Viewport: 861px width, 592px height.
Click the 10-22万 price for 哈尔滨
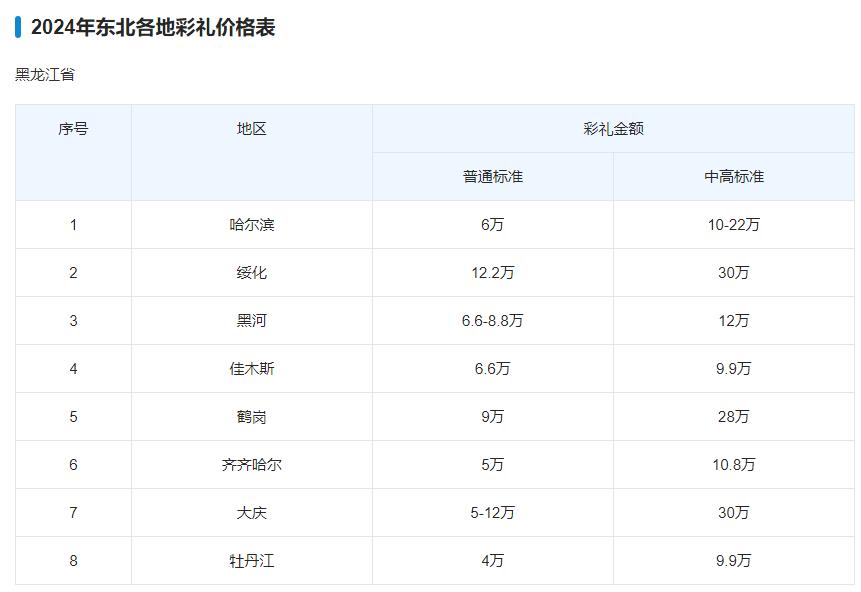(734, 225)
